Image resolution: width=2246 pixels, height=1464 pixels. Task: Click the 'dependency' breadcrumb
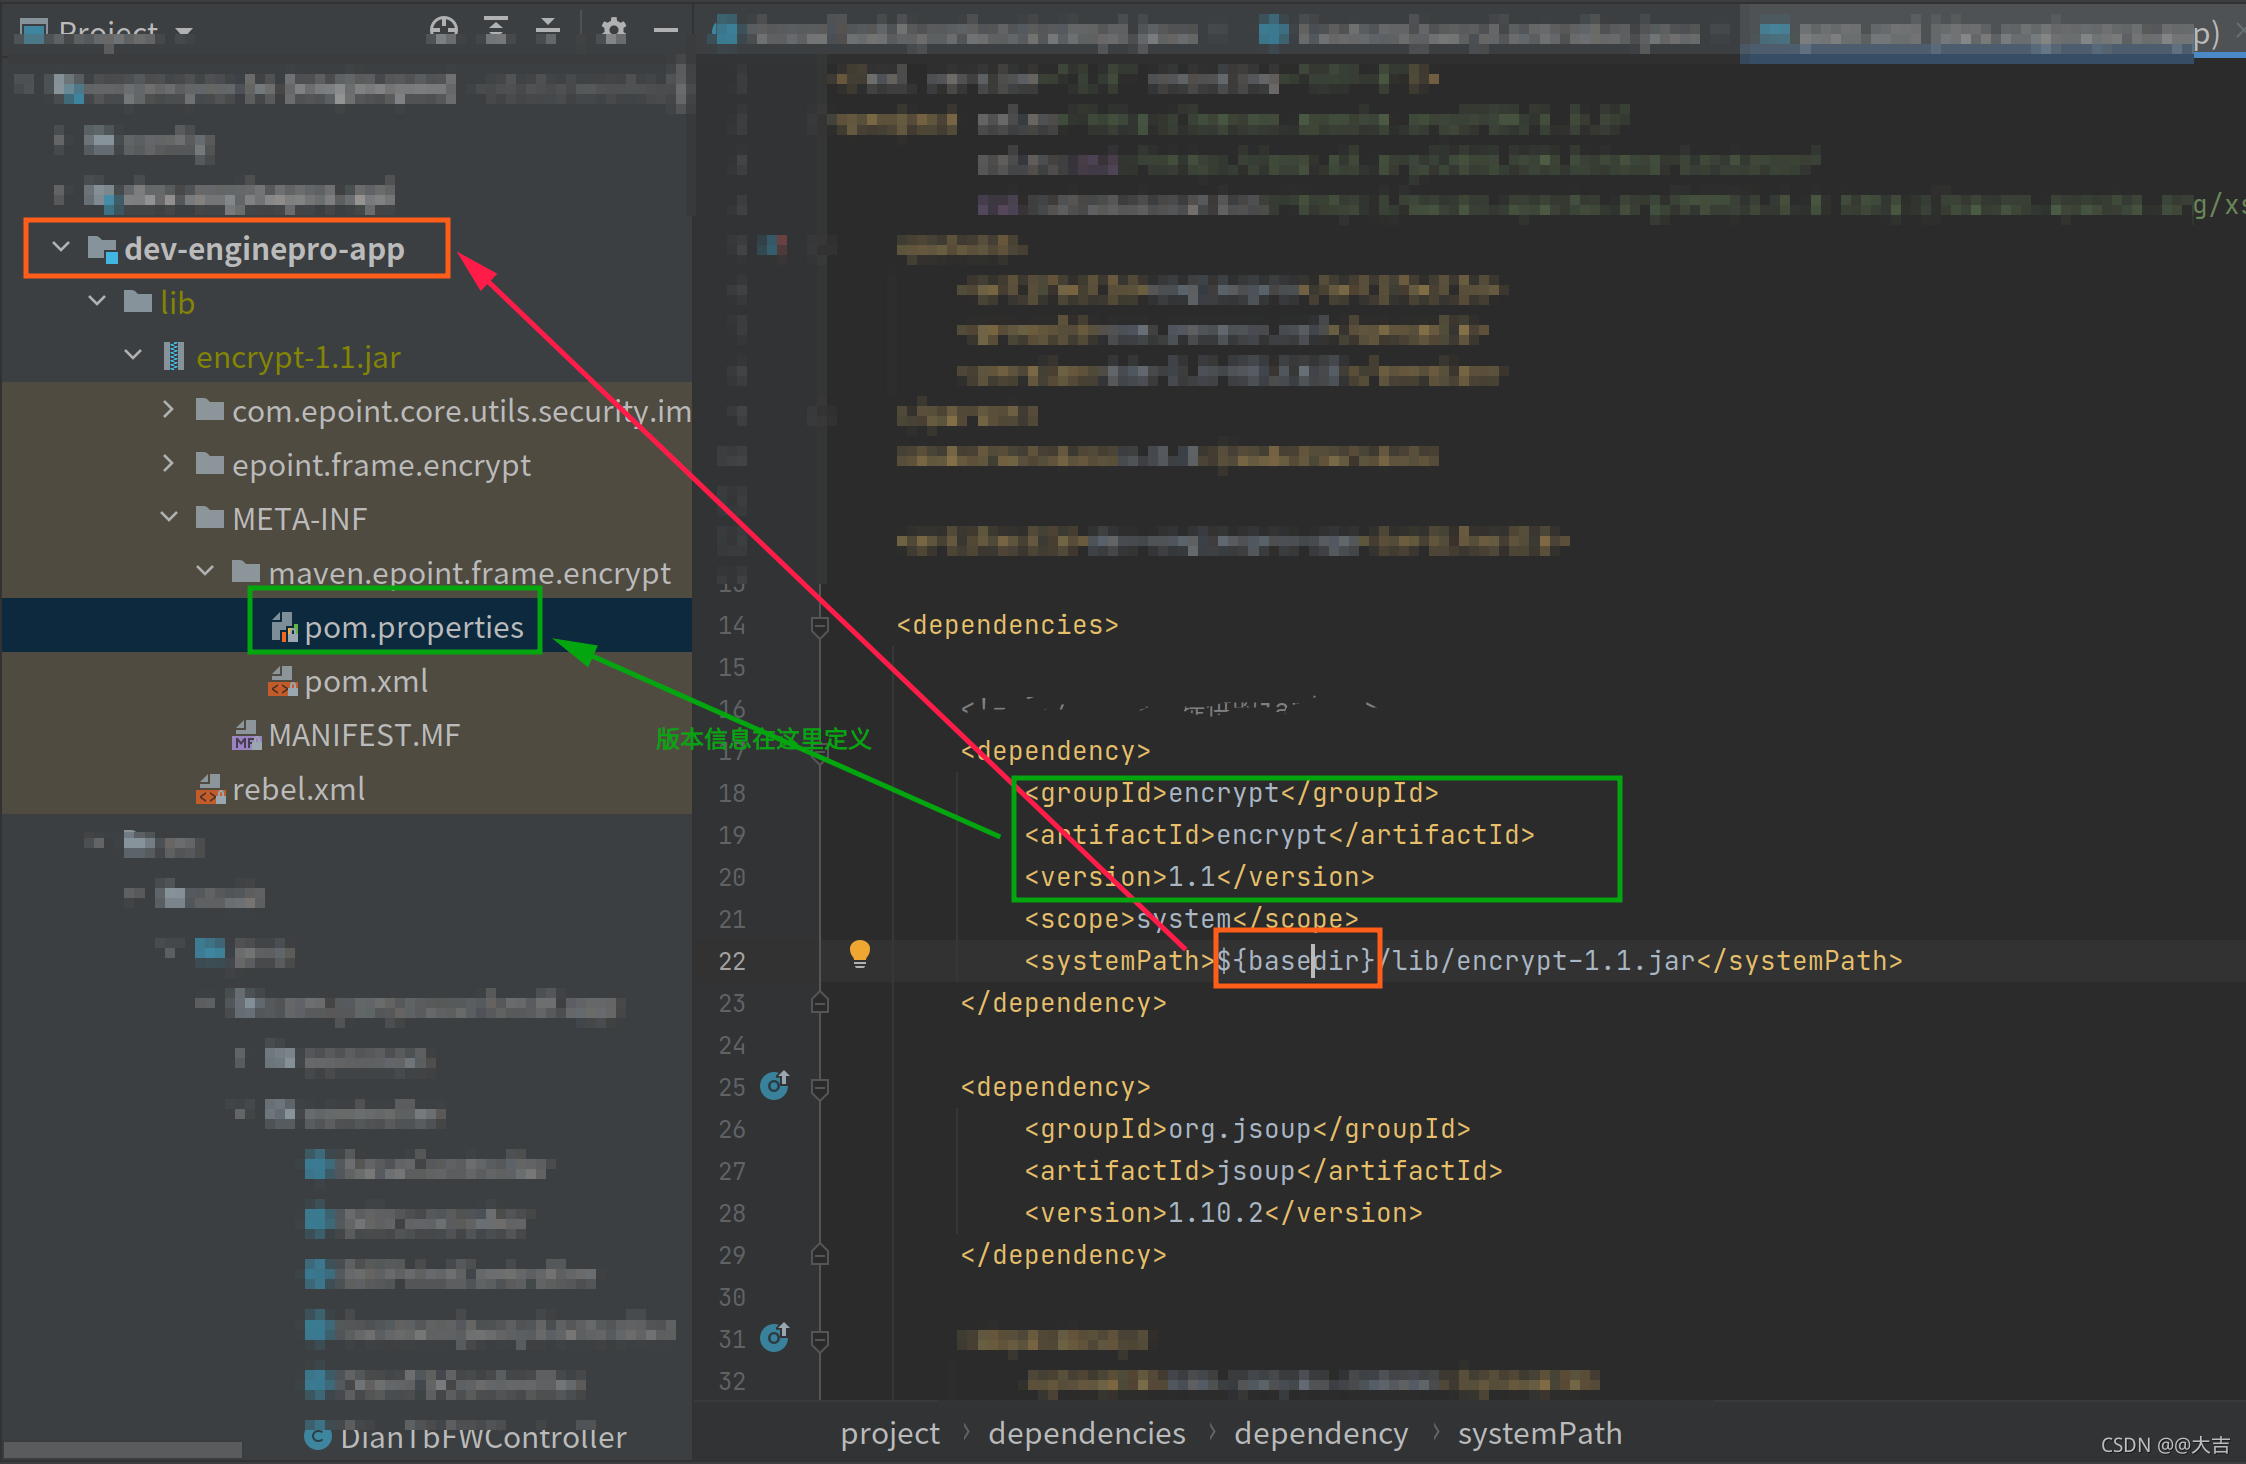(x=1321, y=1433)
